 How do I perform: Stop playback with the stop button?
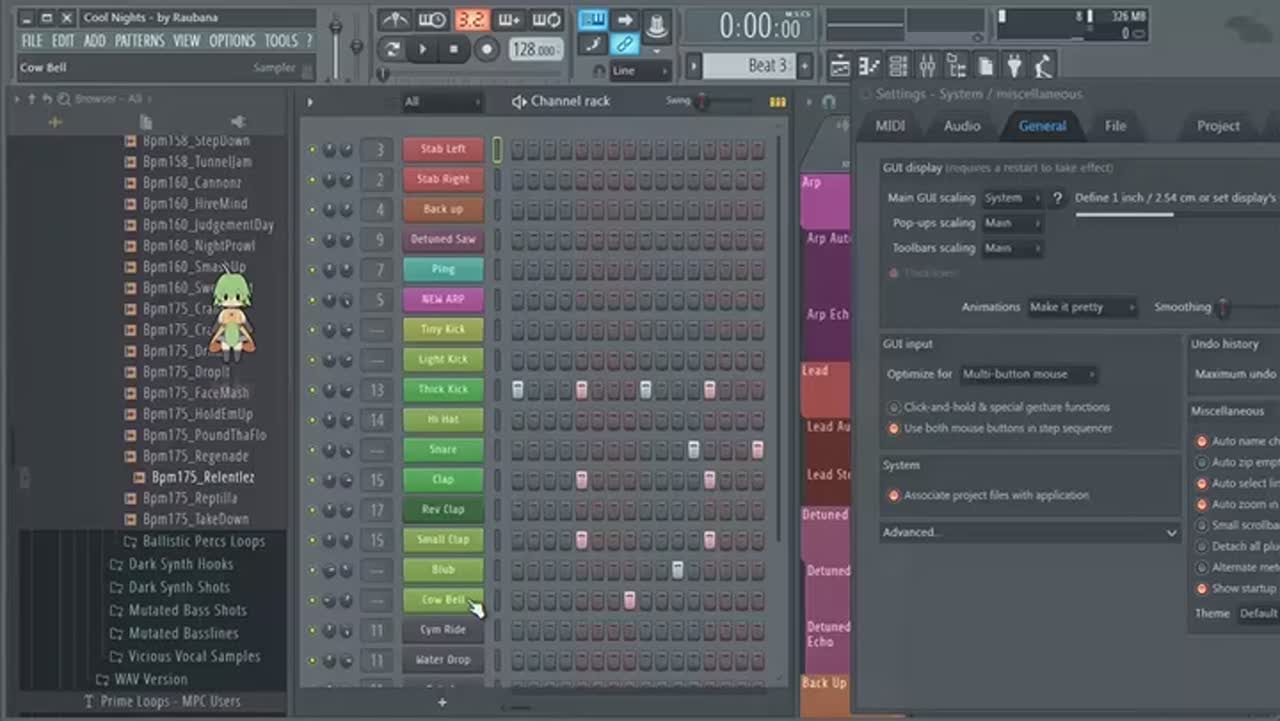(x=454, y=49)
